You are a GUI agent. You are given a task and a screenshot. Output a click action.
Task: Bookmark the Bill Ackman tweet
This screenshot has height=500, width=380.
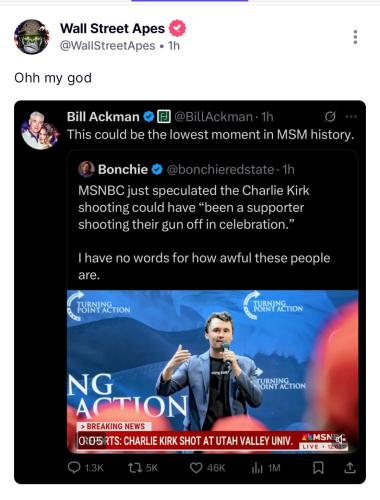point(318,468)
